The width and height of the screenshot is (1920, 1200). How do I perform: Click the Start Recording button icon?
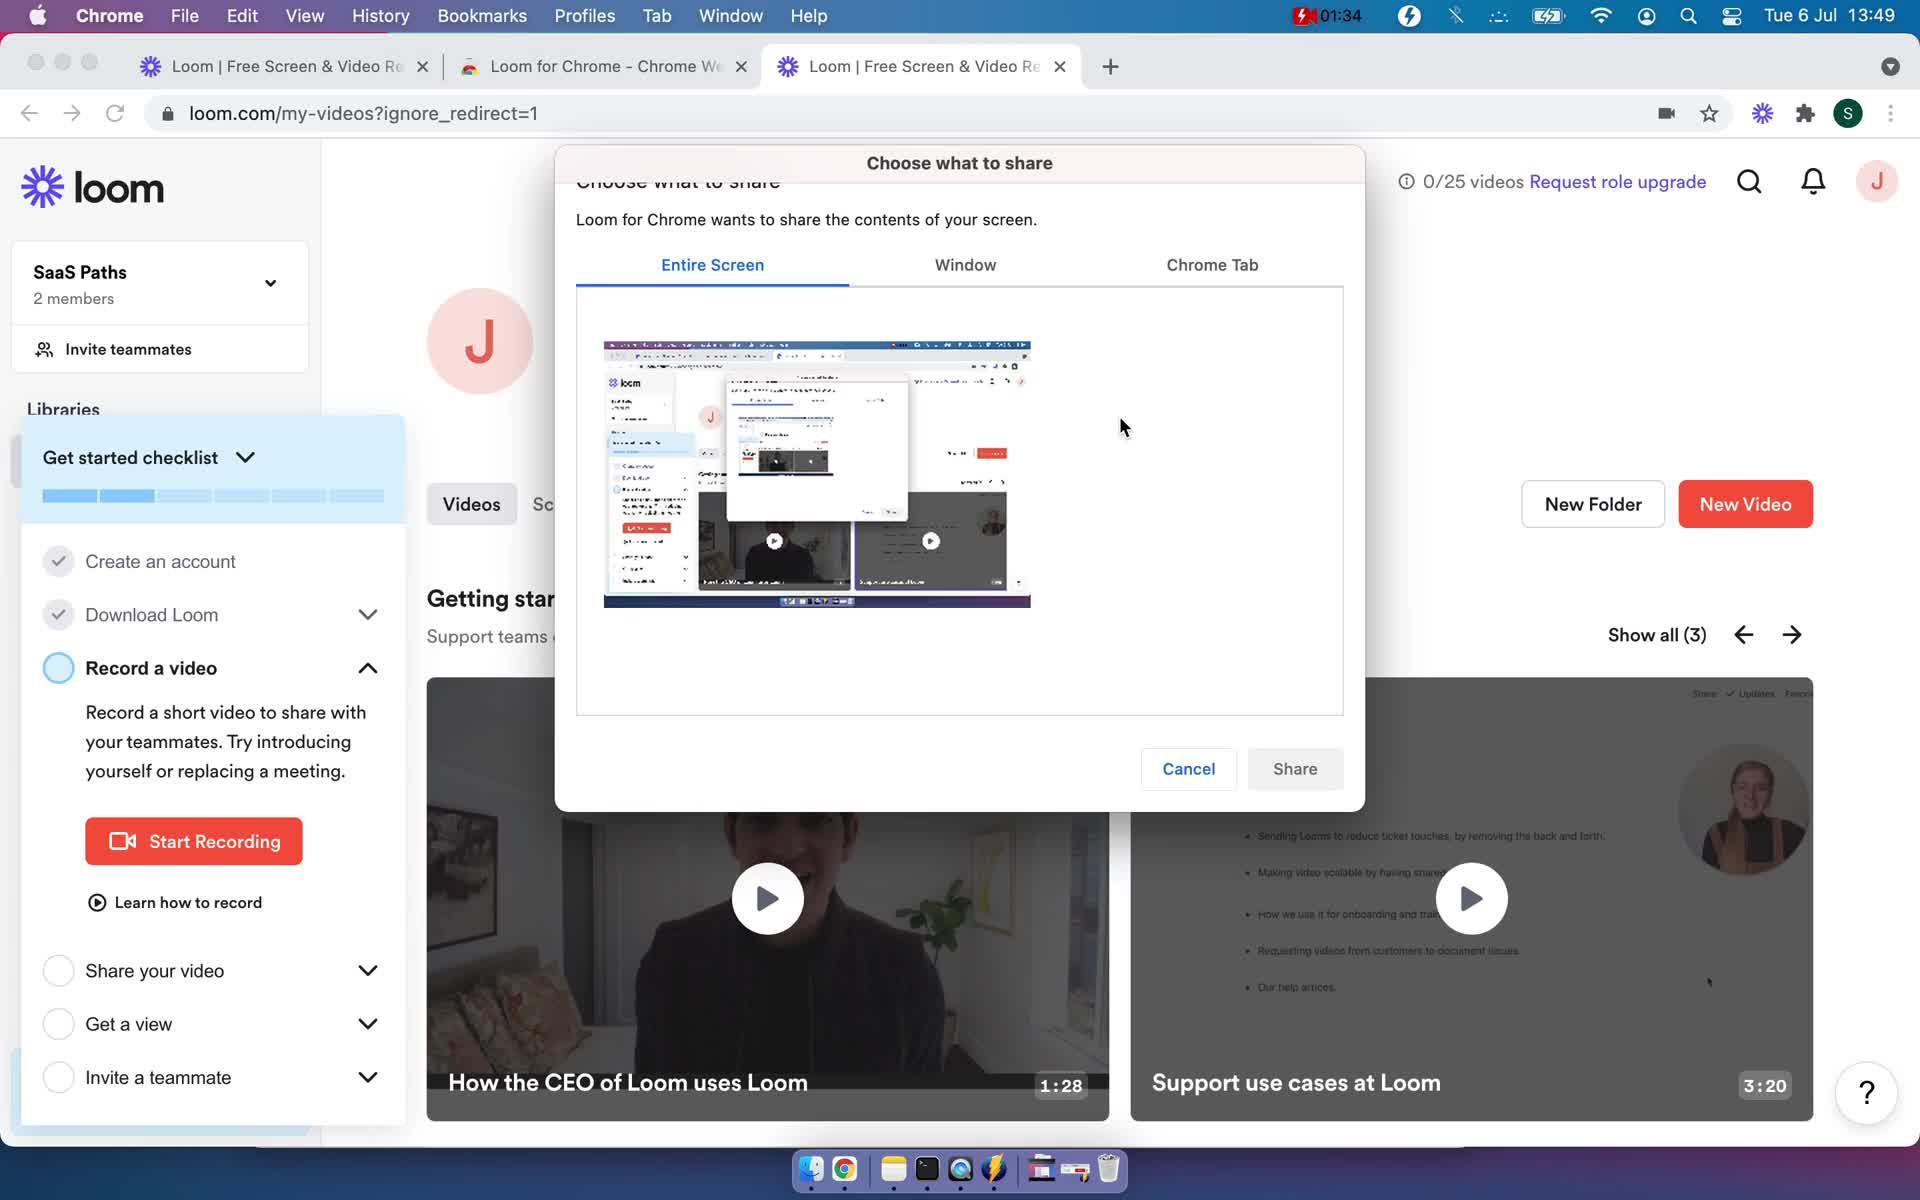[123, 841]
